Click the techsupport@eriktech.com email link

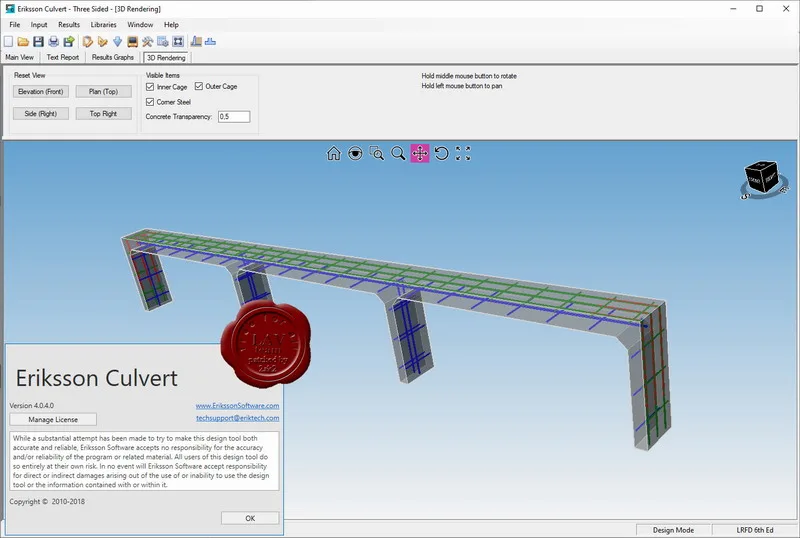238,418
